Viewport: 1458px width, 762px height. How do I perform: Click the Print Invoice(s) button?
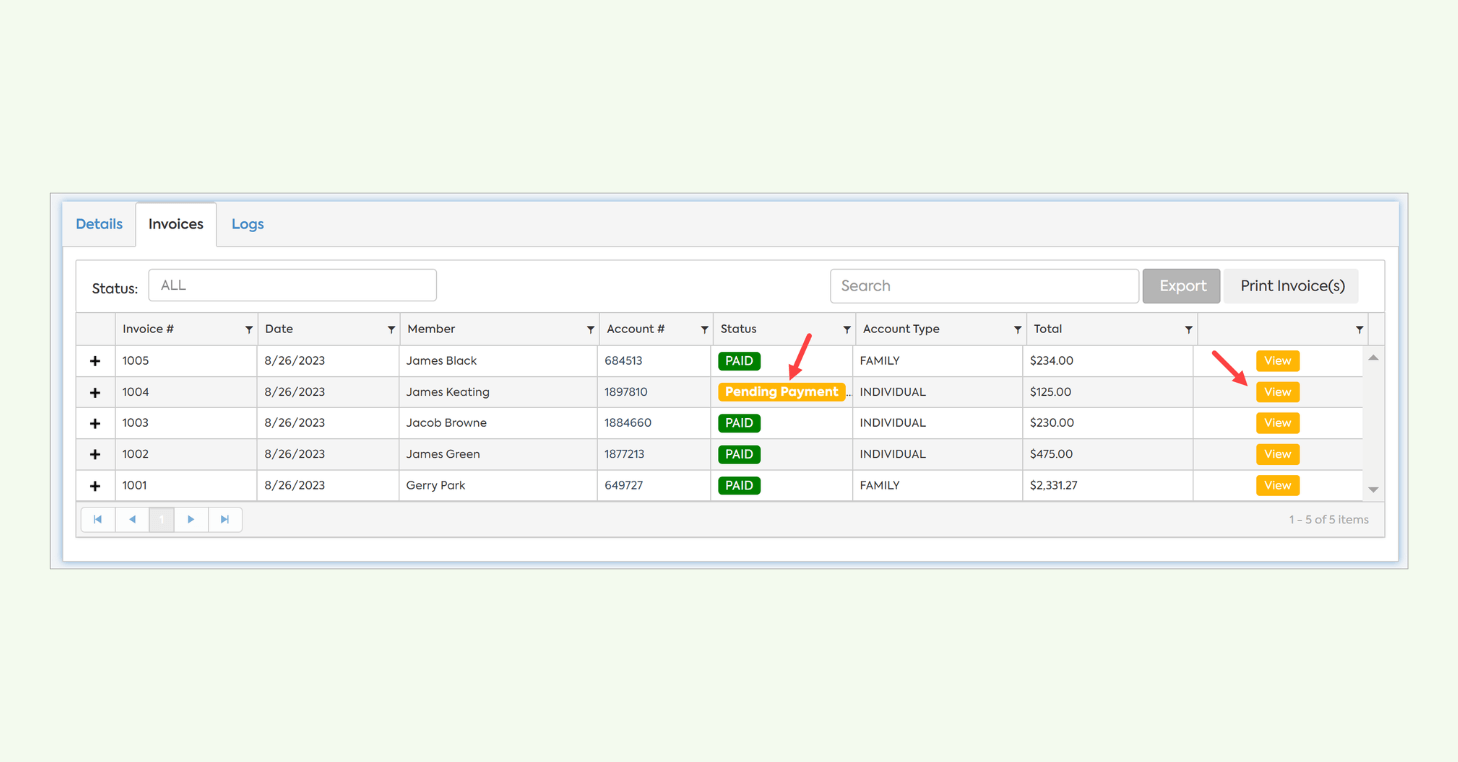pyautogui.click(x=1292, y=286)
